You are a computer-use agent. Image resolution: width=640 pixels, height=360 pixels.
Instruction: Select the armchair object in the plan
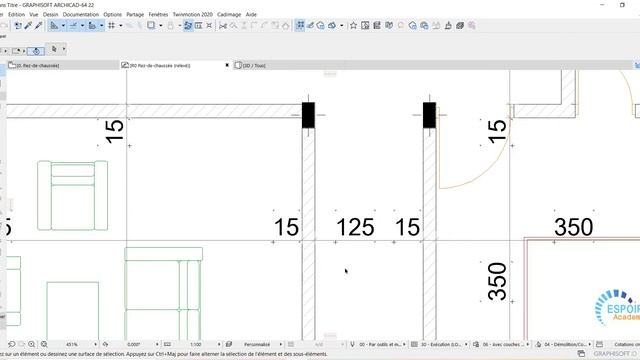pyautogui.click(x=73, y=196)
